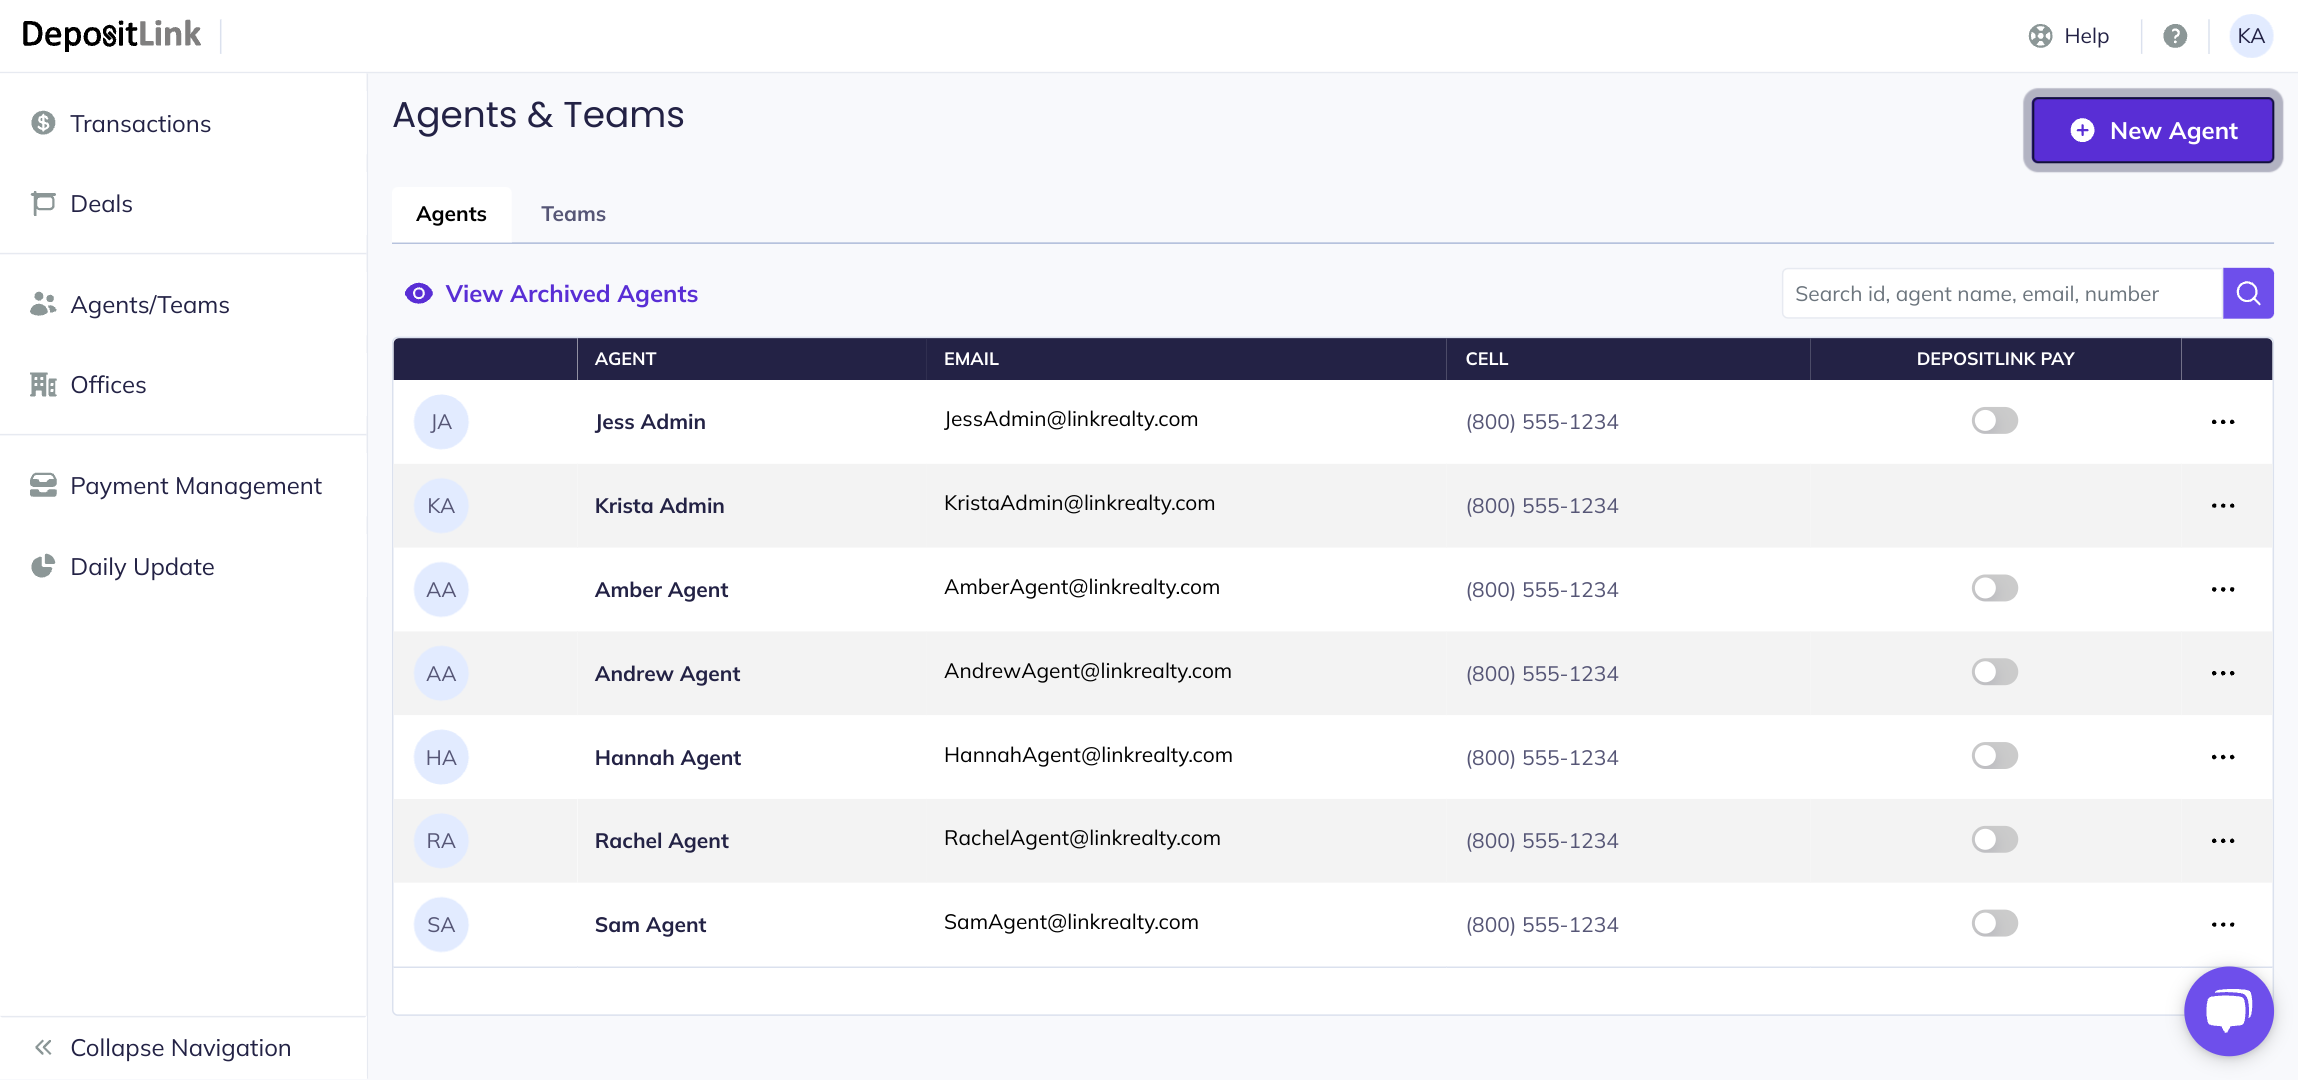Click the question mark help icon
The width and height of the screenshot is (2298, 1080).
[x=2175, y=36]
